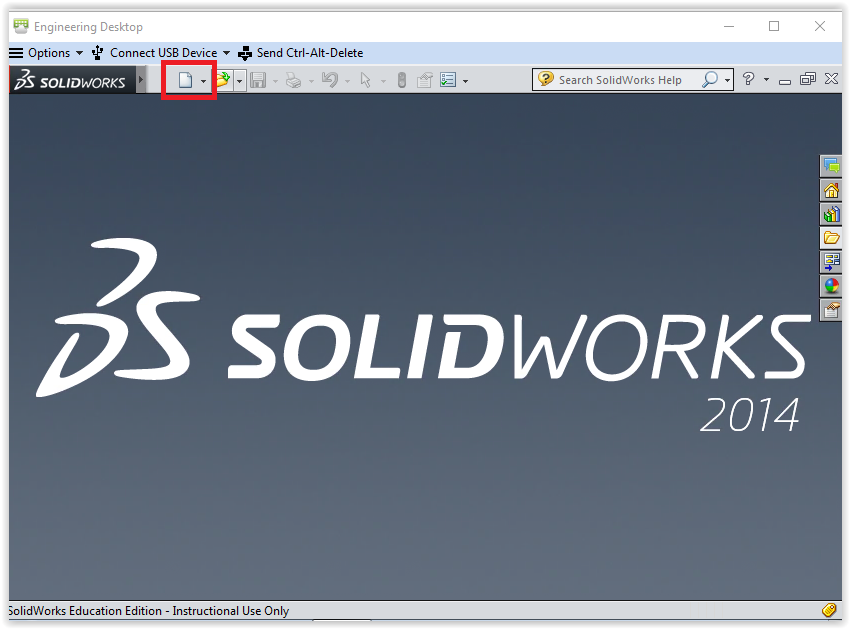Open Appearances, Scenes and Decals panel

tap(831, 285)
